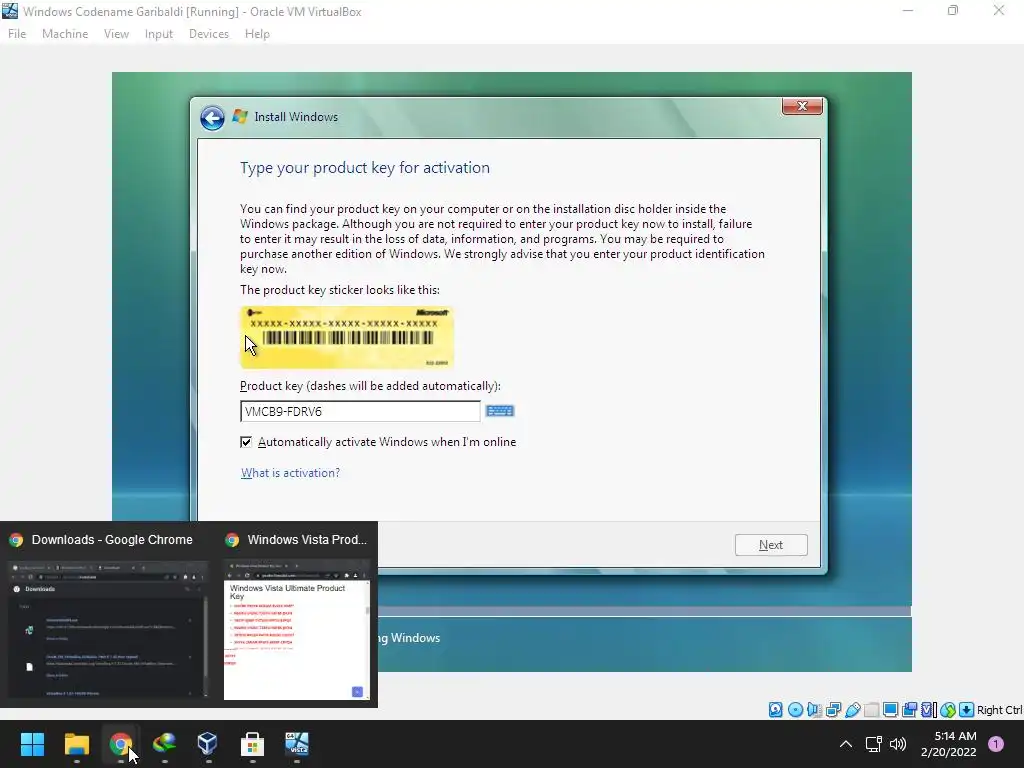This screenshot has width=1024, height=768.
Task: Click the Vista VM taskbar icon
Action: tap(296, 744)
